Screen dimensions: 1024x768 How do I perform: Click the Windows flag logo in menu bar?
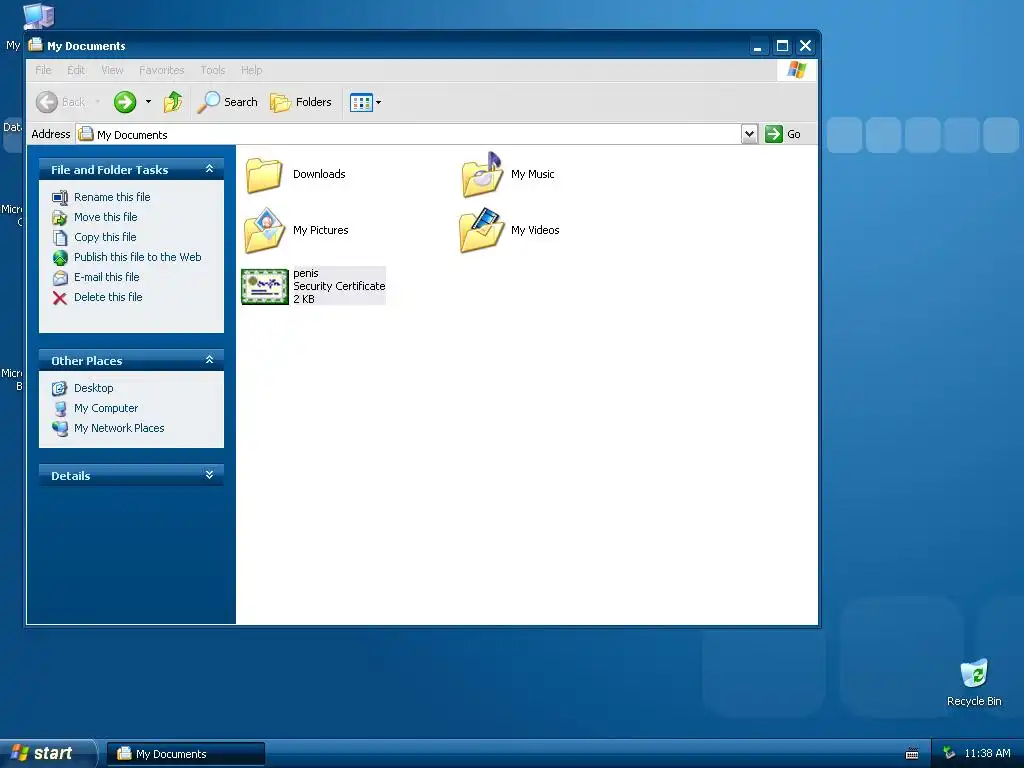point(796,70)
